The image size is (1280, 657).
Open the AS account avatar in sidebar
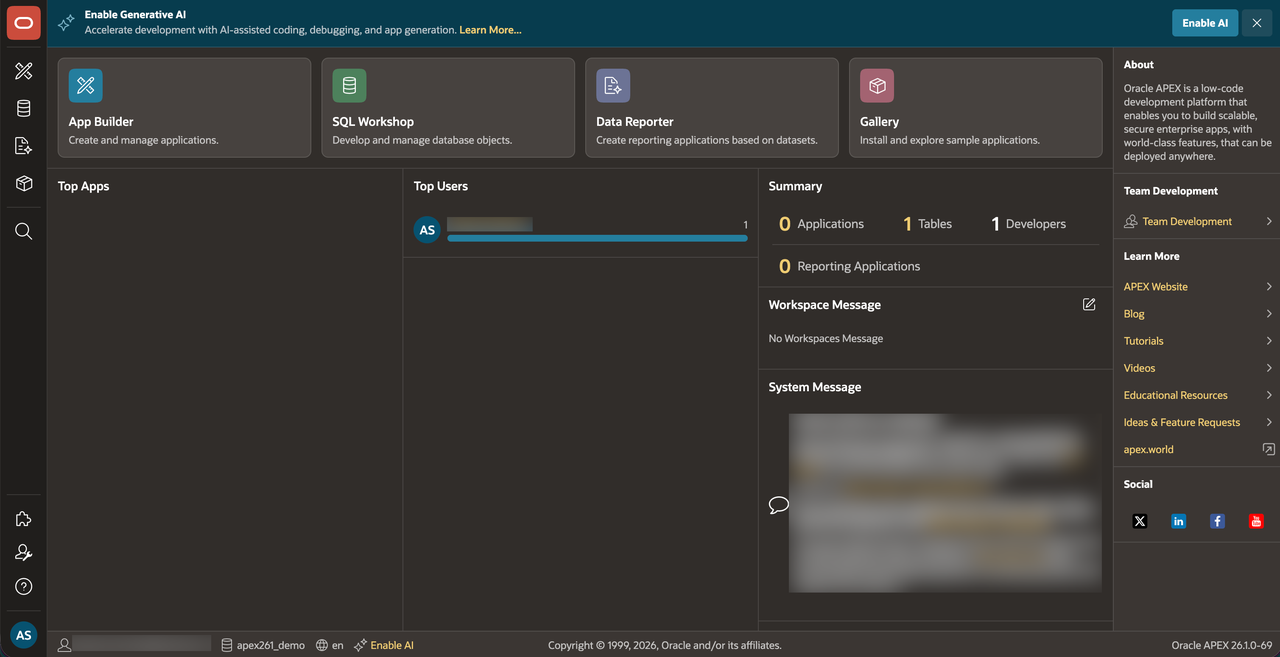click(x=24, y=635)
